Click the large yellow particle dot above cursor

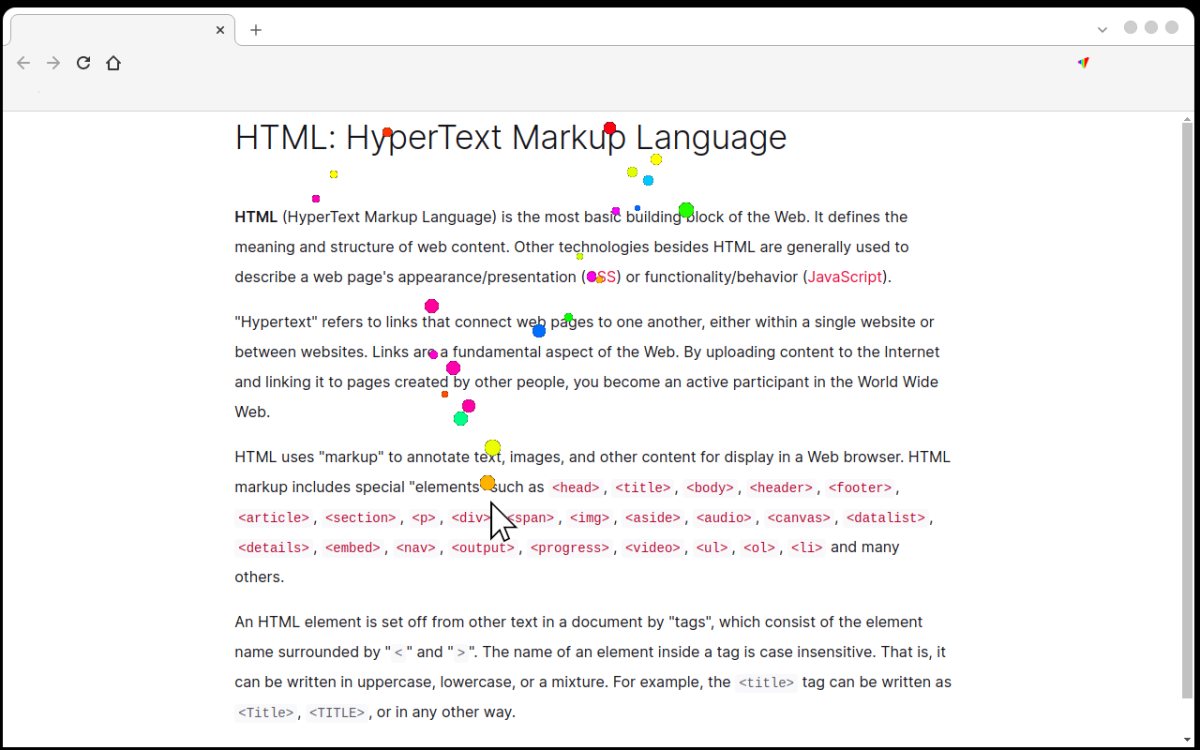[x=492, y=447]
